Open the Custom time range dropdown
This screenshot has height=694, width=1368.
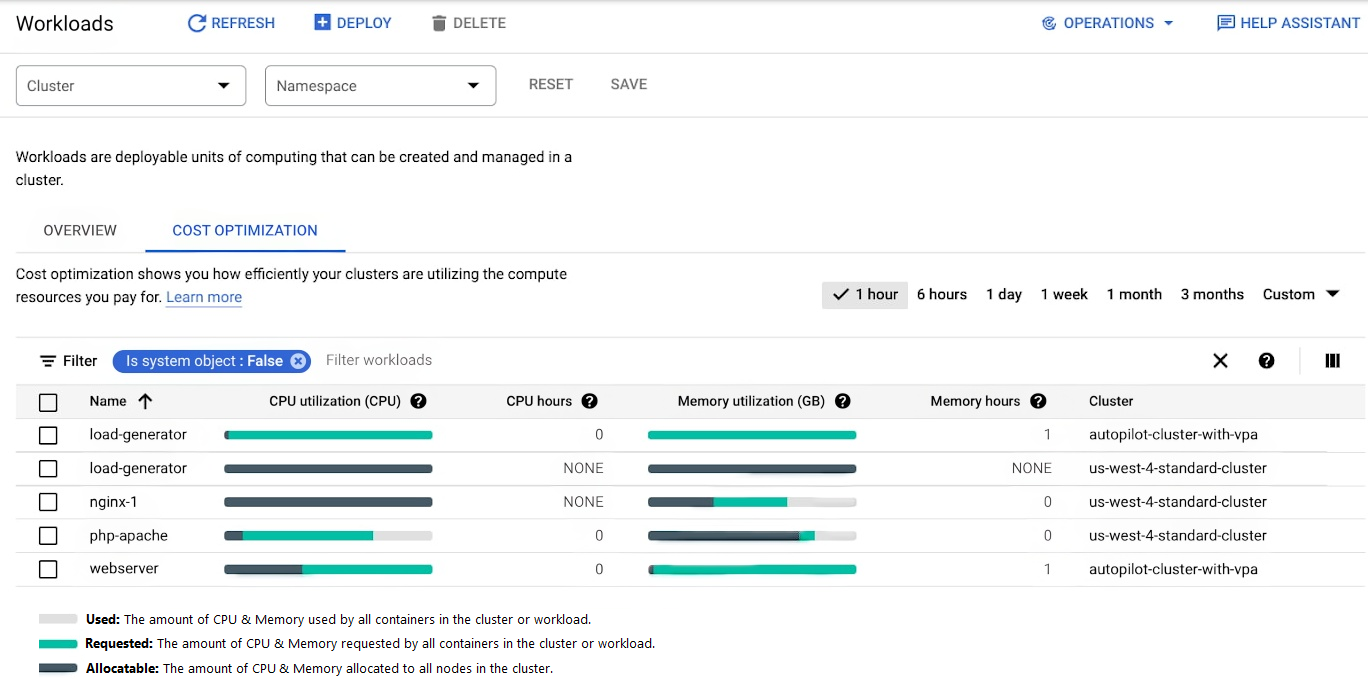[x=1300, y=294]
